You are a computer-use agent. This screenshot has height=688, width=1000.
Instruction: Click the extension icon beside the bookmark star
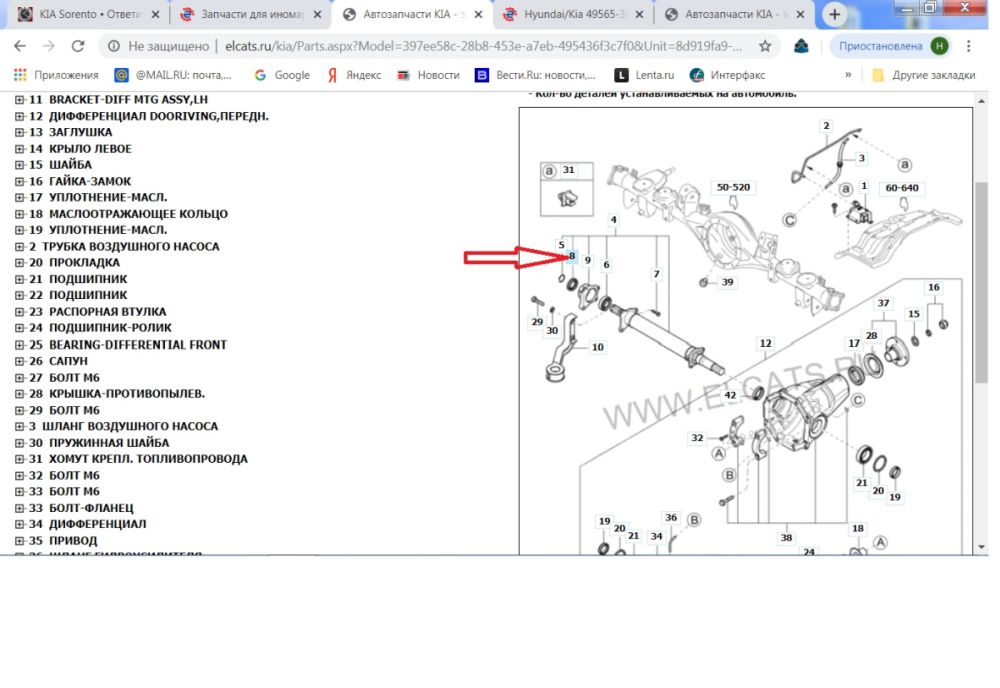pyautogui.click(x=801, y=46)
